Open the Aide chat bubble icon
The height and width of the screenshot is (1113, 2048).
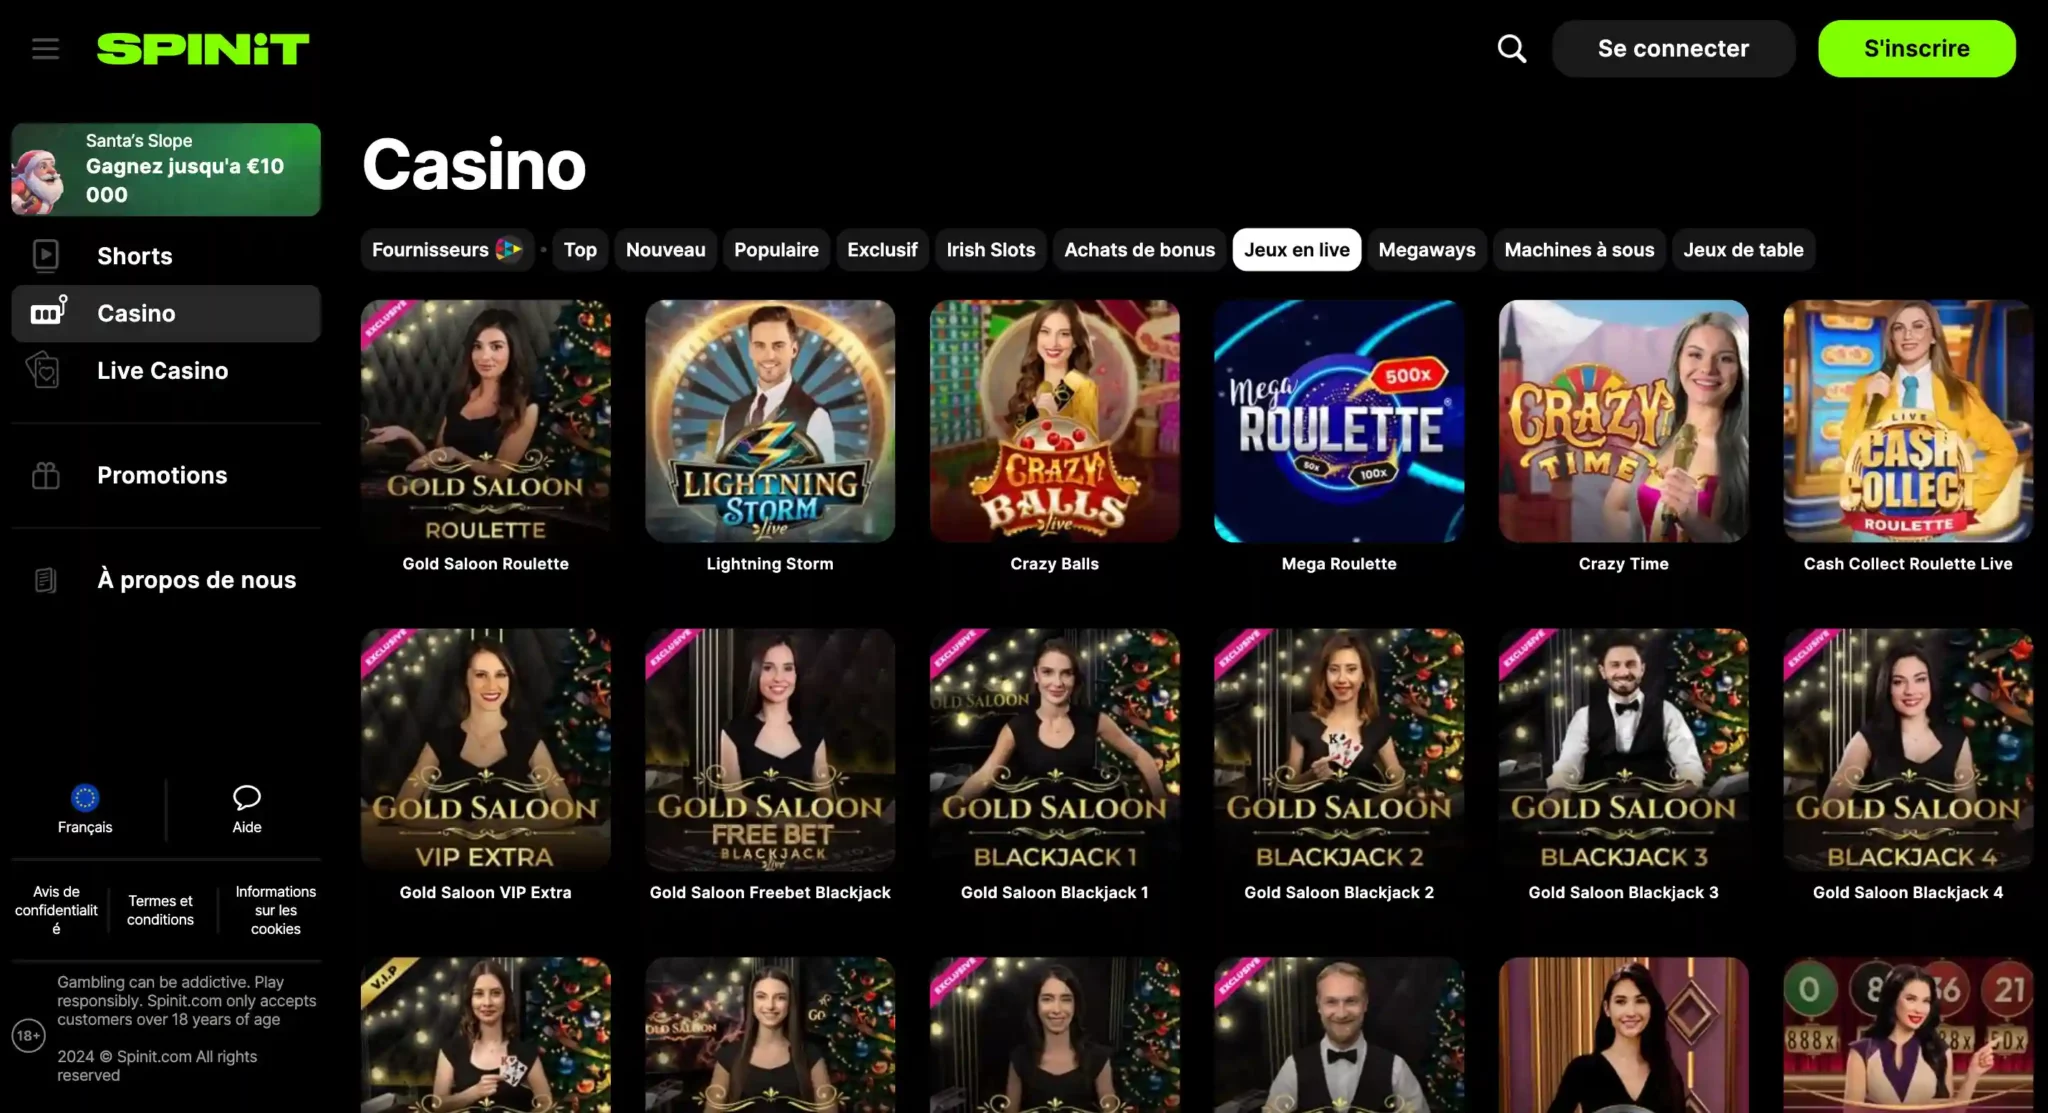(247, 797)
